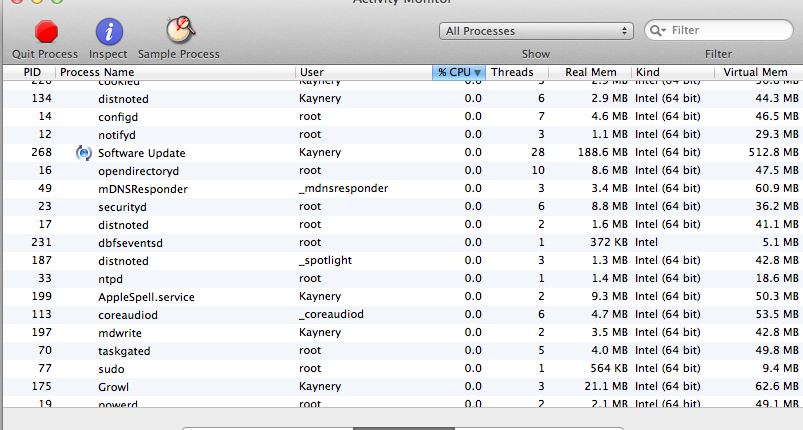The width and height of the screenshot is (803, 430).
Task: Sort by the User column header
Action: pyautogui.click(x=364, y=72)
